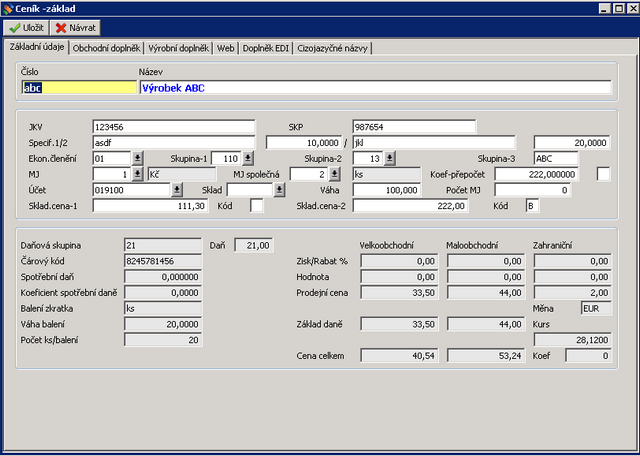Open the Cizojazyčné názvy tab
640x456 pixels.
[x=334, y=47]
